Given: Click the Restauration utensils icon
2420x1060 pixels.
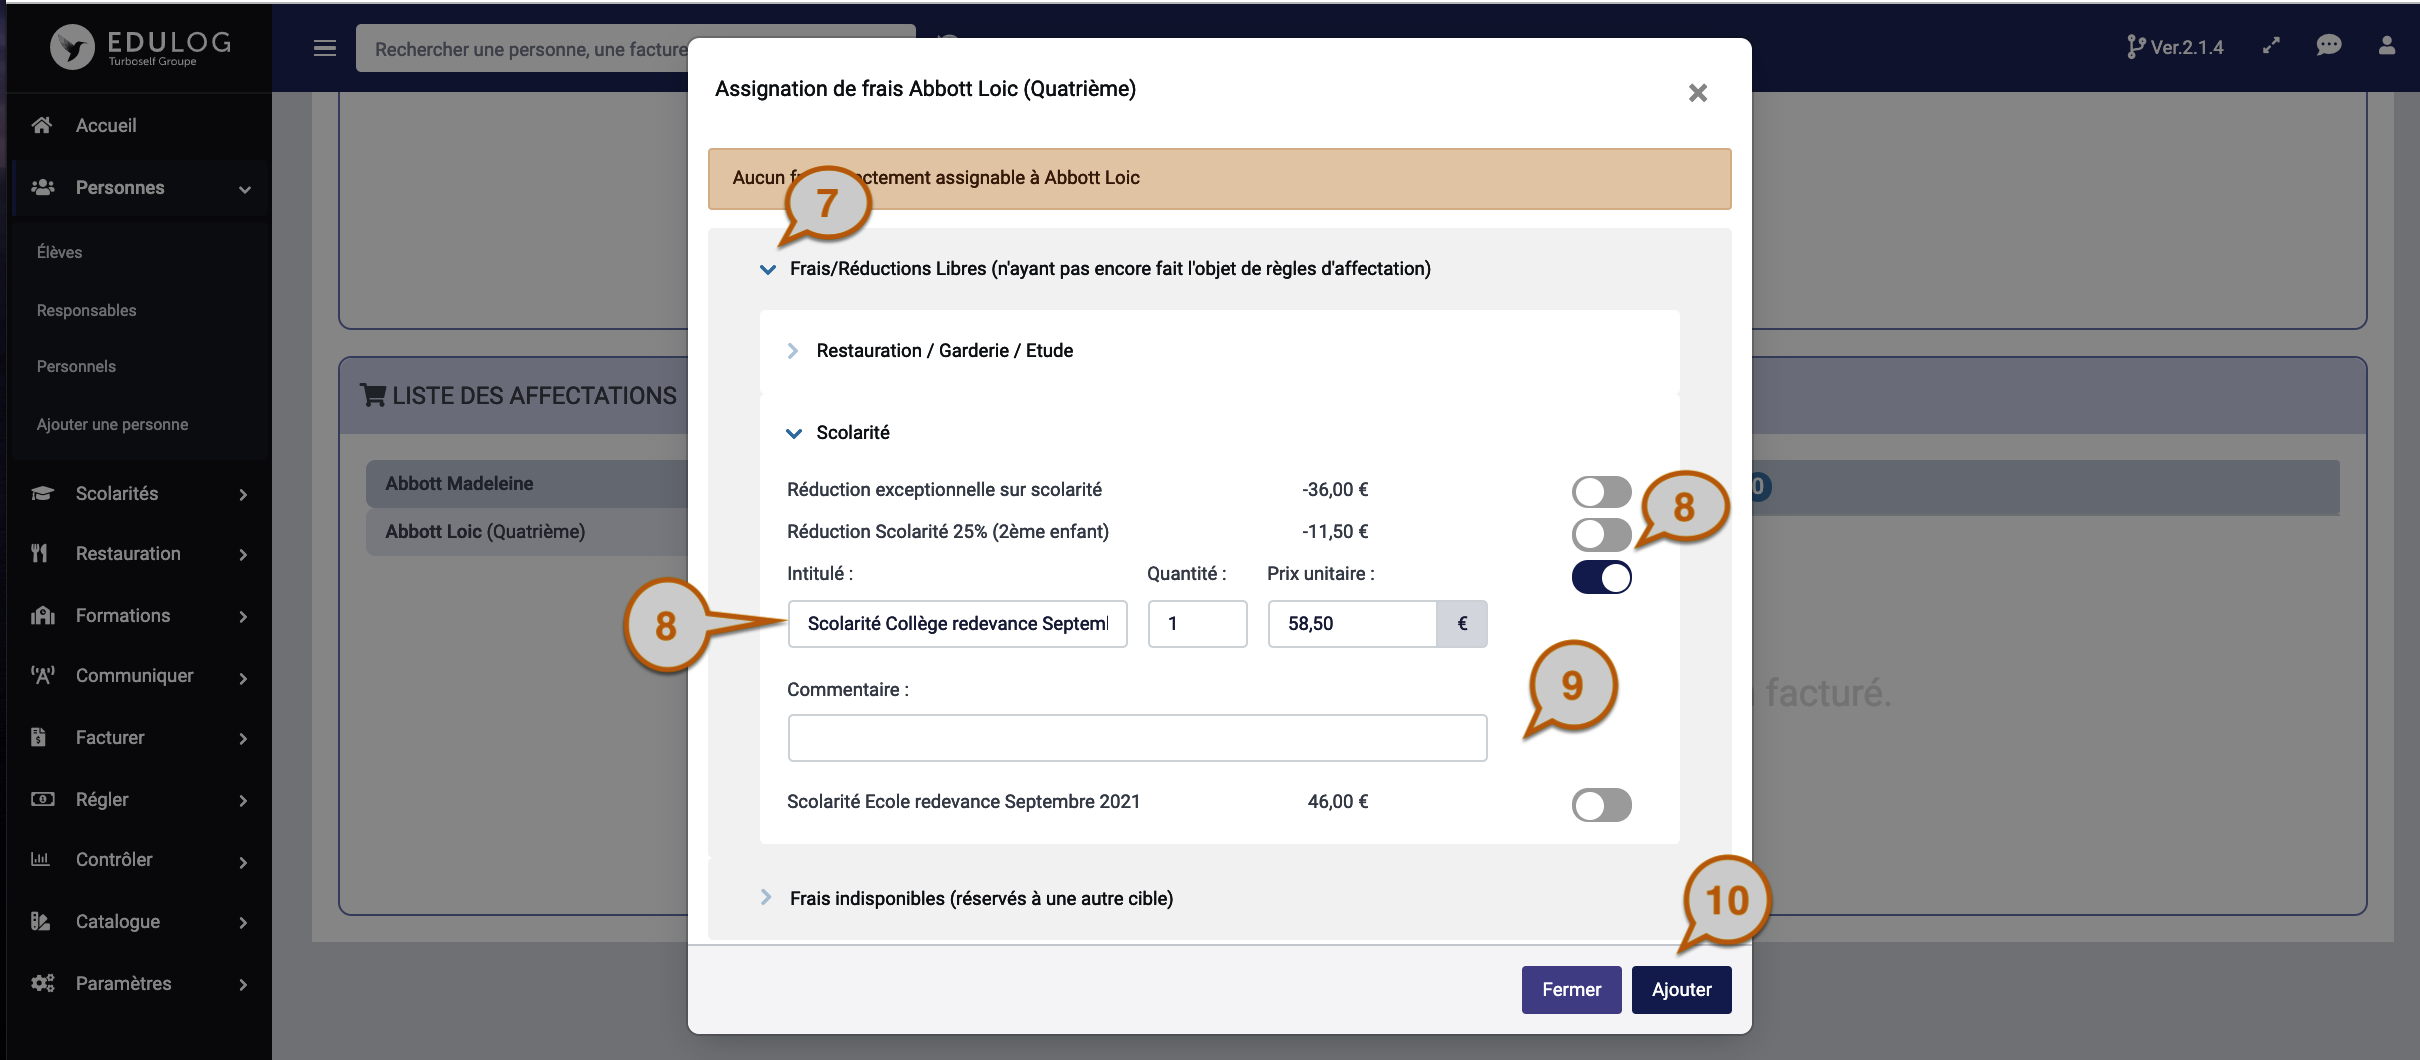Looking at the screenshot, I should 39,553.
